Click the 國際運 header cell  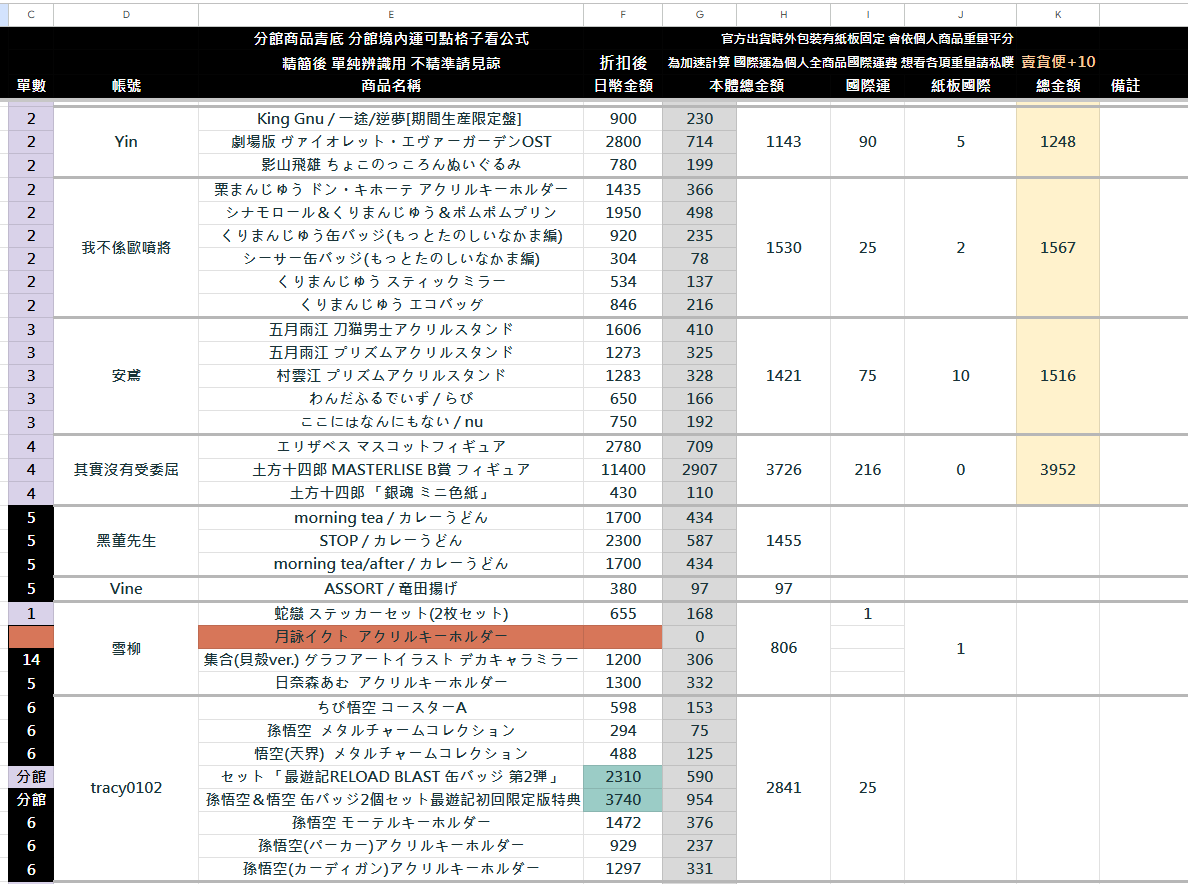tap(868, 86)
